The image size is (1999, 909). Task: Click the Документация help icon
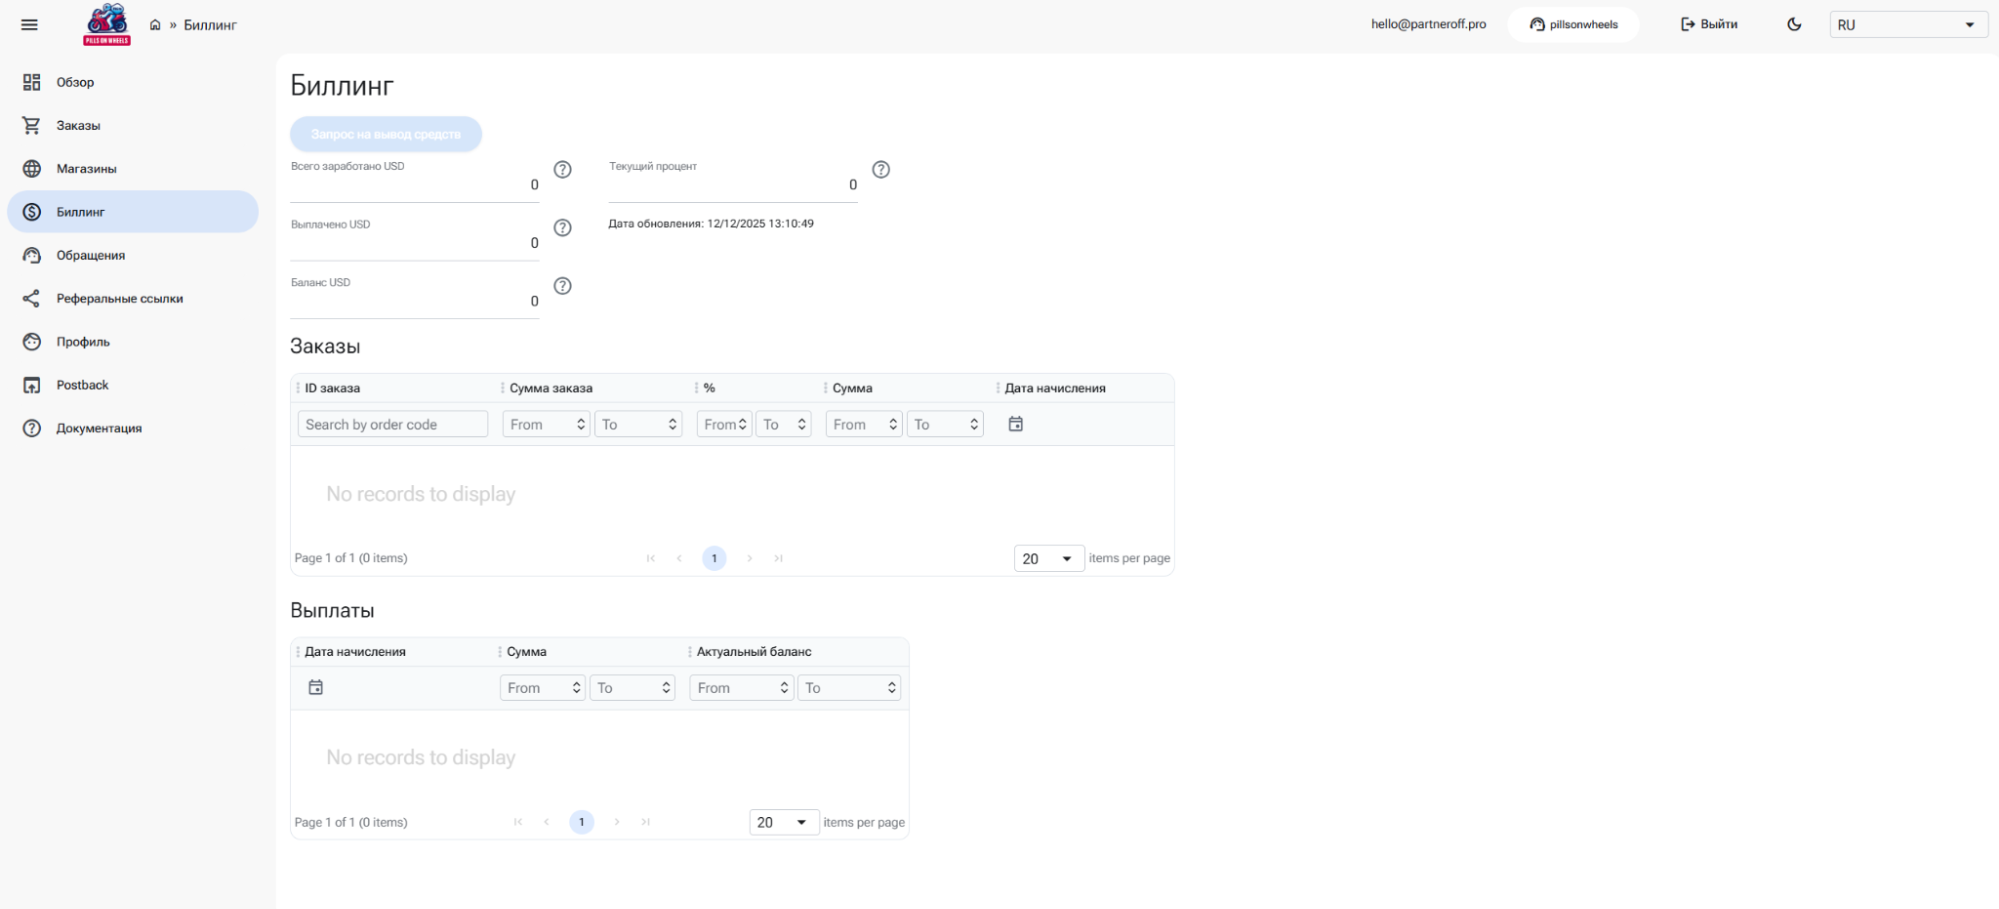[x=32, y=428]
